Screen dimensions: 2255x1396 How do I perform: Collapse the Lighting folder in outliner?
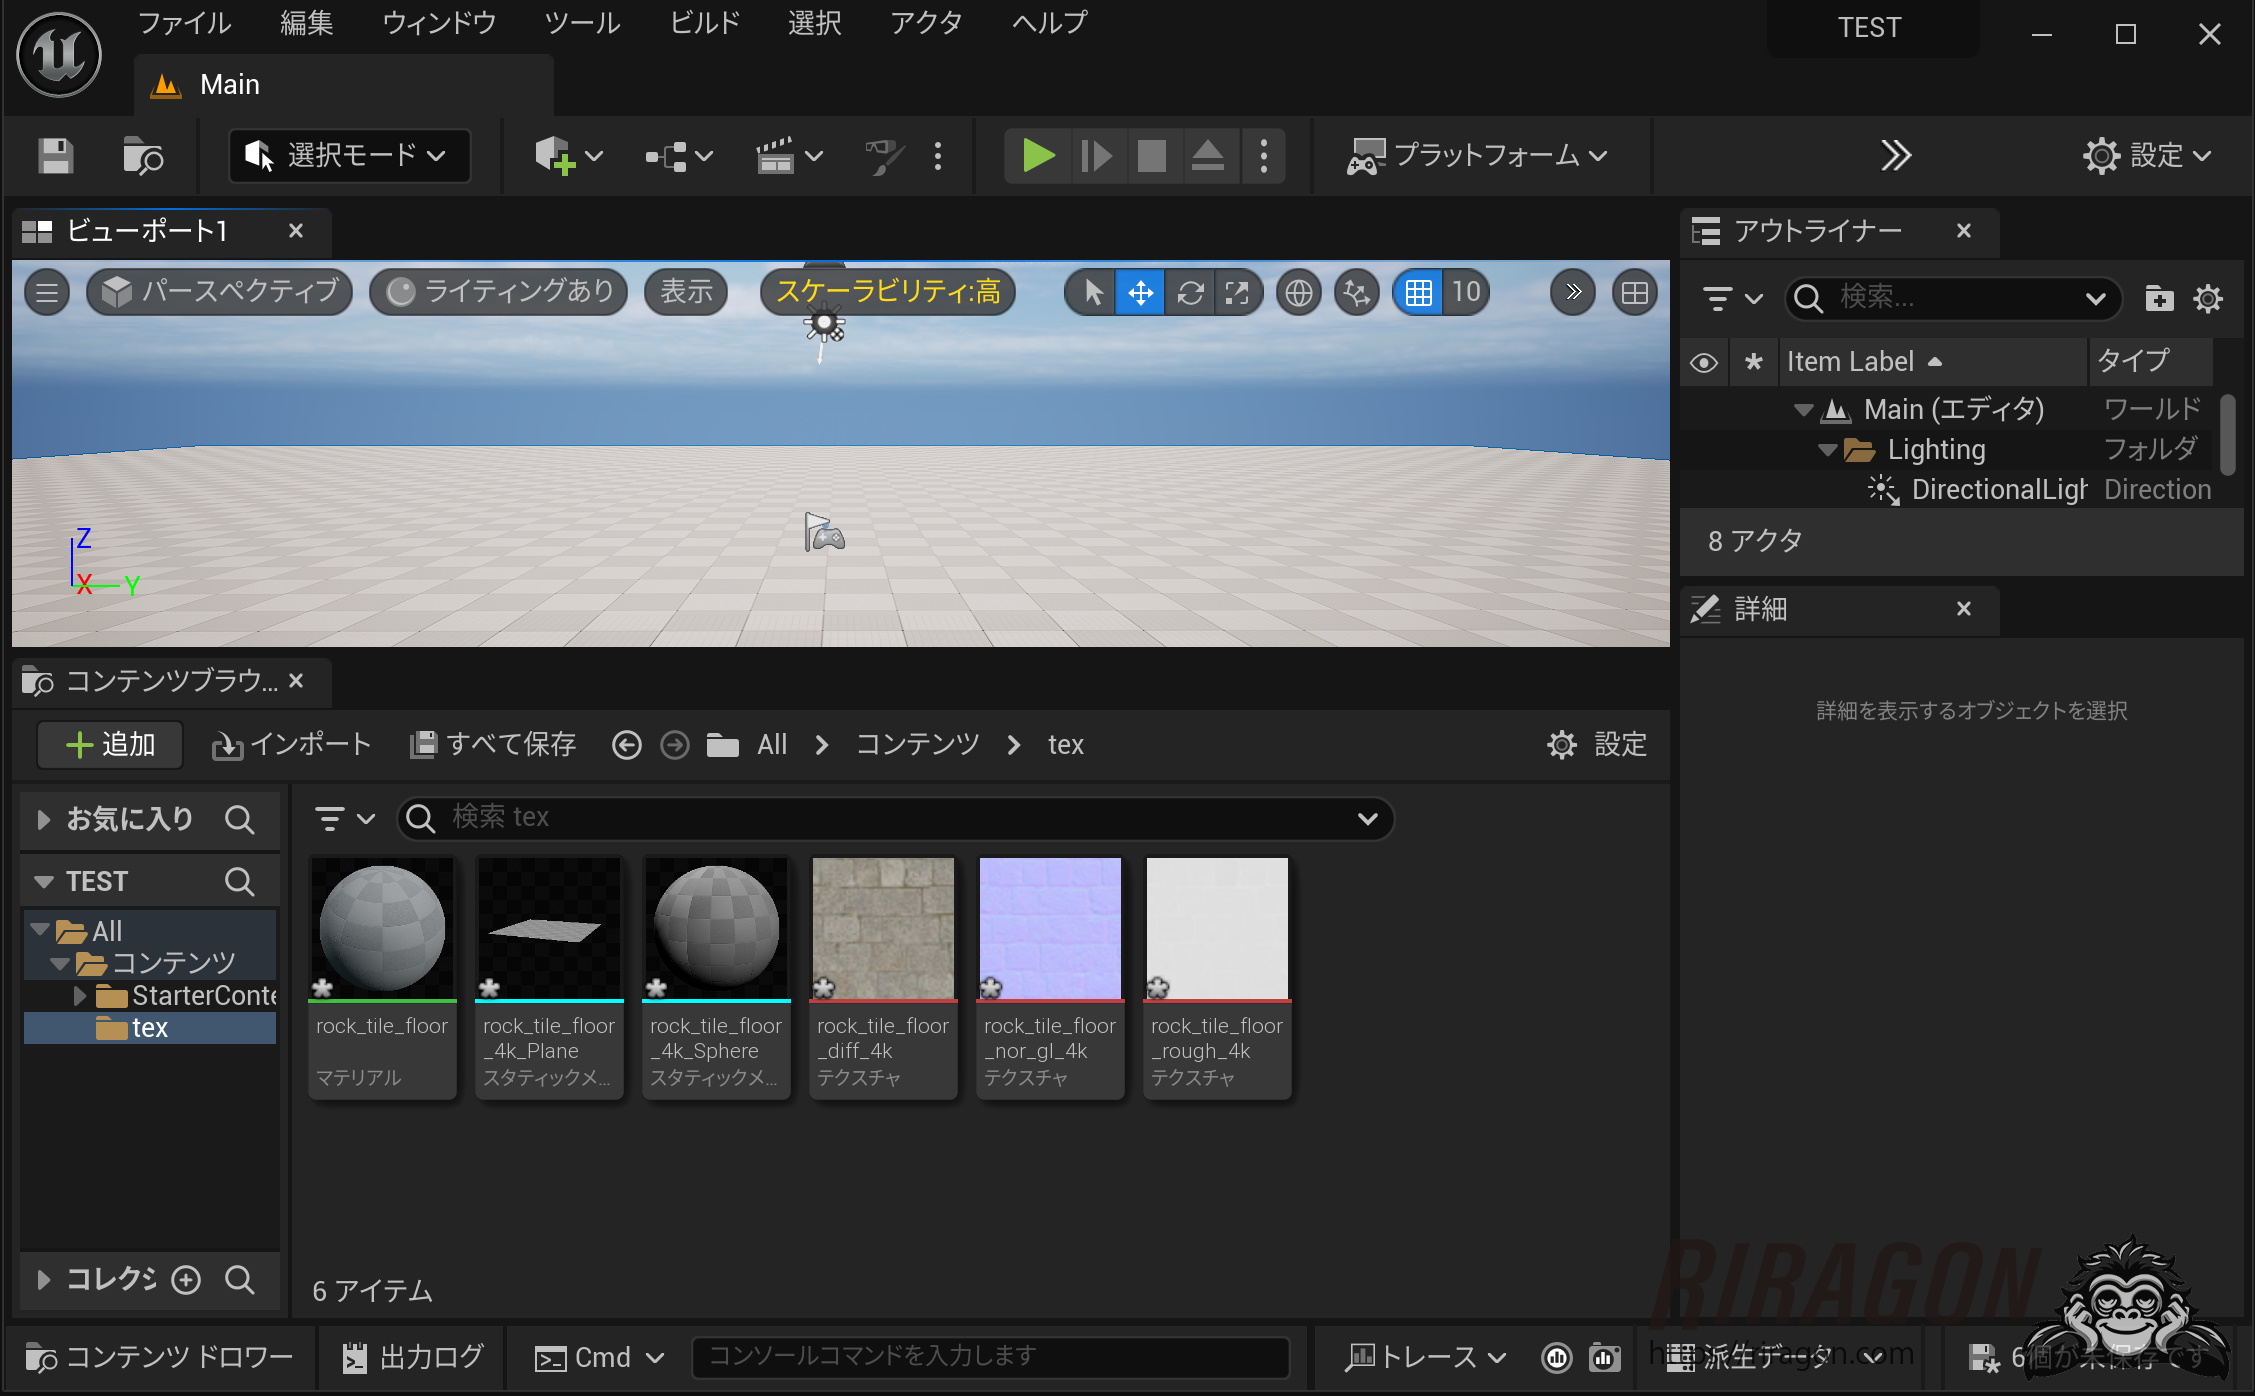tap(1827, 450)
